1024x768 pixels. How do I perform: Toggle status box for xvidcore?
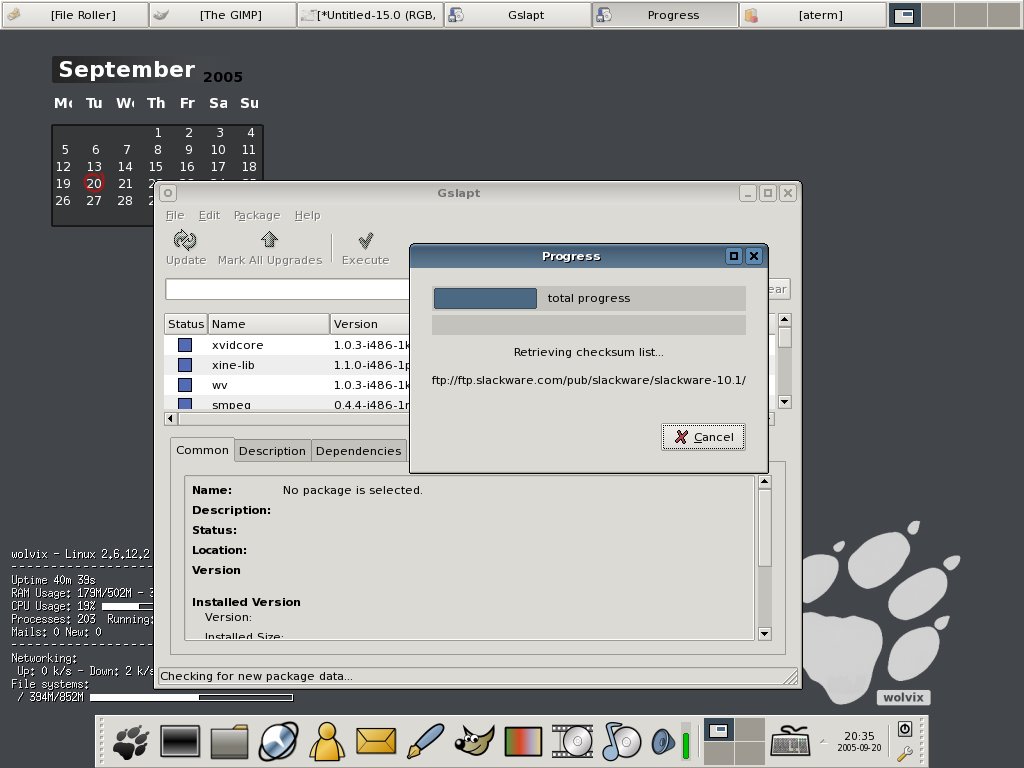[x=185, y=345]
